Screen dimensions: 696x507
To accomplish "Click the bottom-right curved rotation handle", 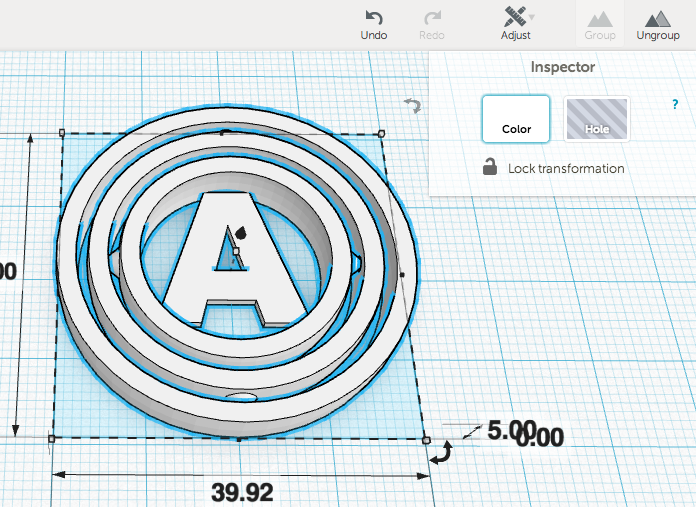I will (440, 455).
